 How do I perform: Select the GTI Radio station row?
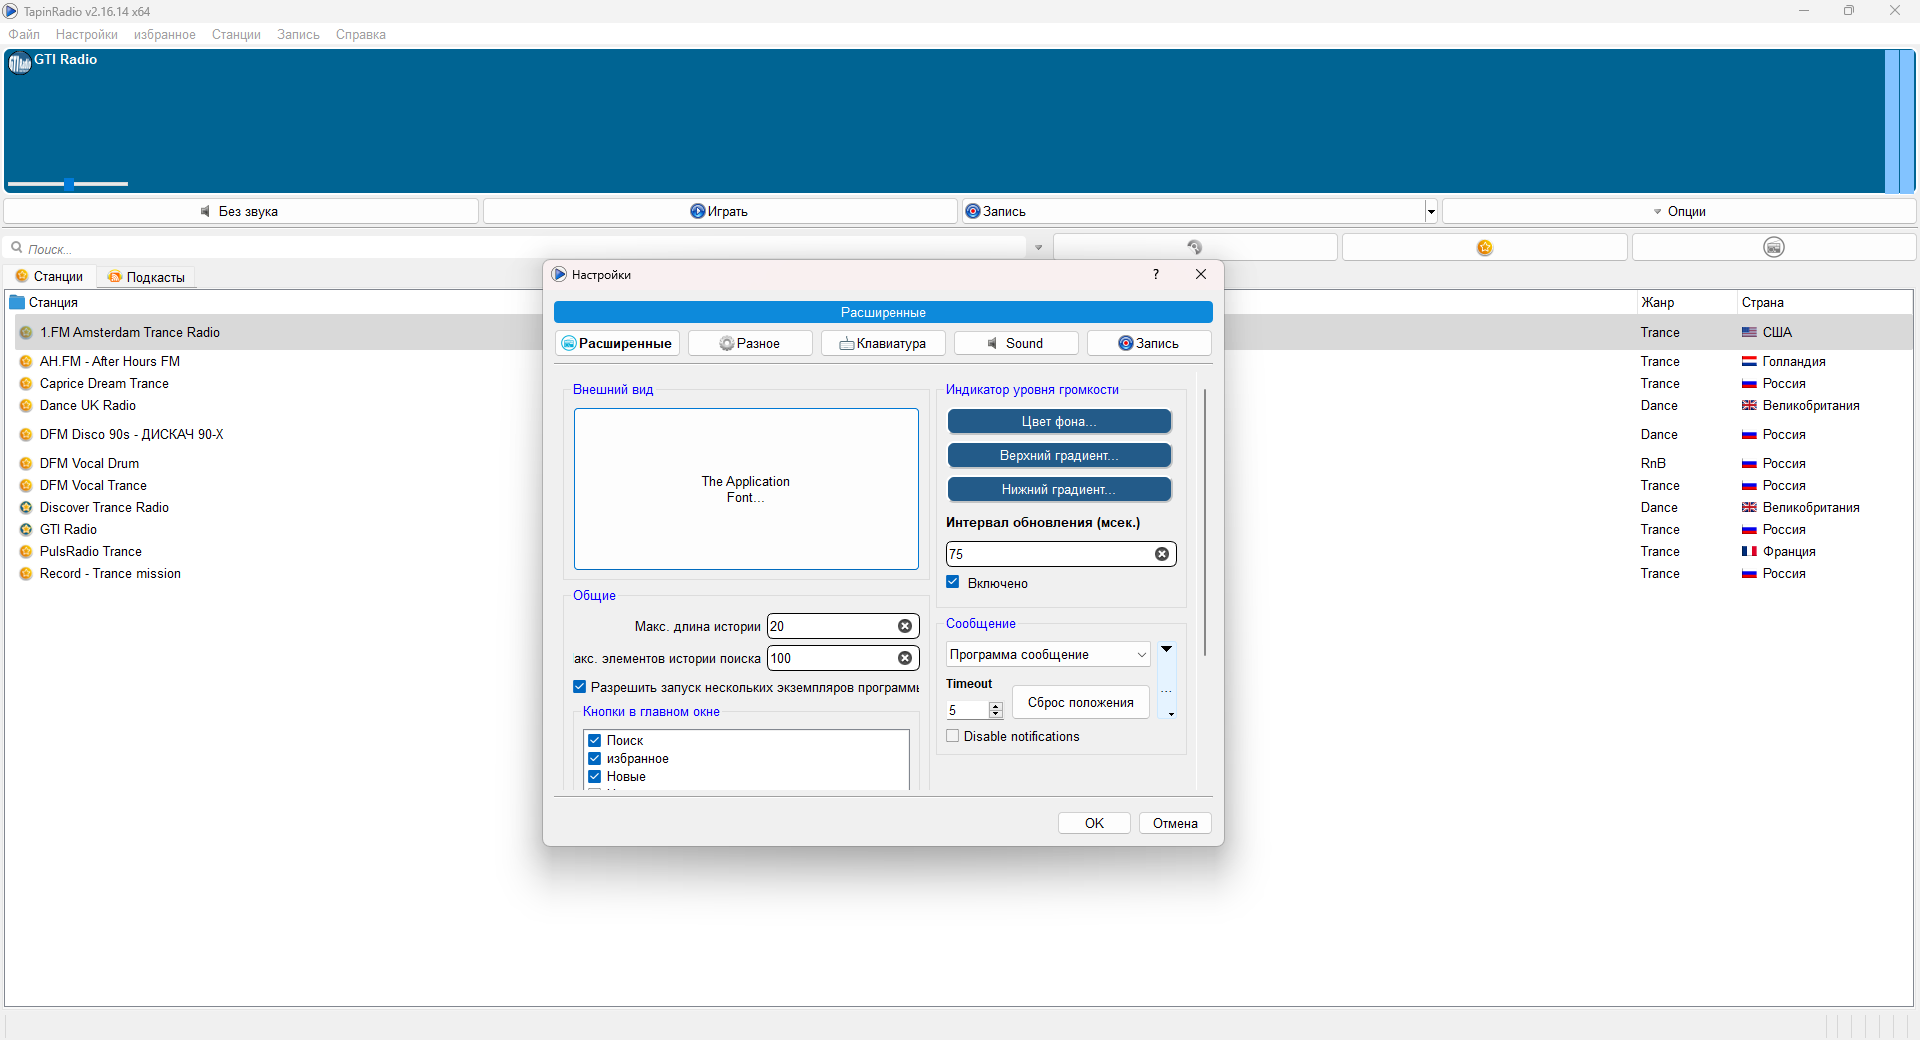[68, 529]
